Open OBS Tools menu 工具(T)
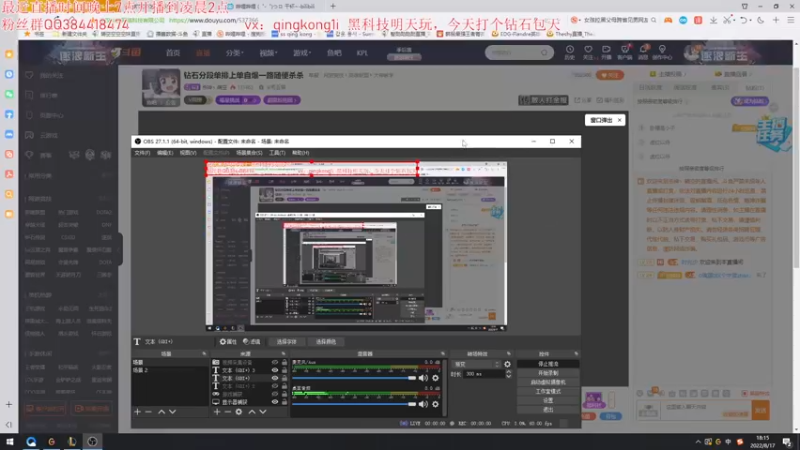Image resolution: width=800 pixels, height=450 pixels. pyautogui.click(x=277, y=153)
